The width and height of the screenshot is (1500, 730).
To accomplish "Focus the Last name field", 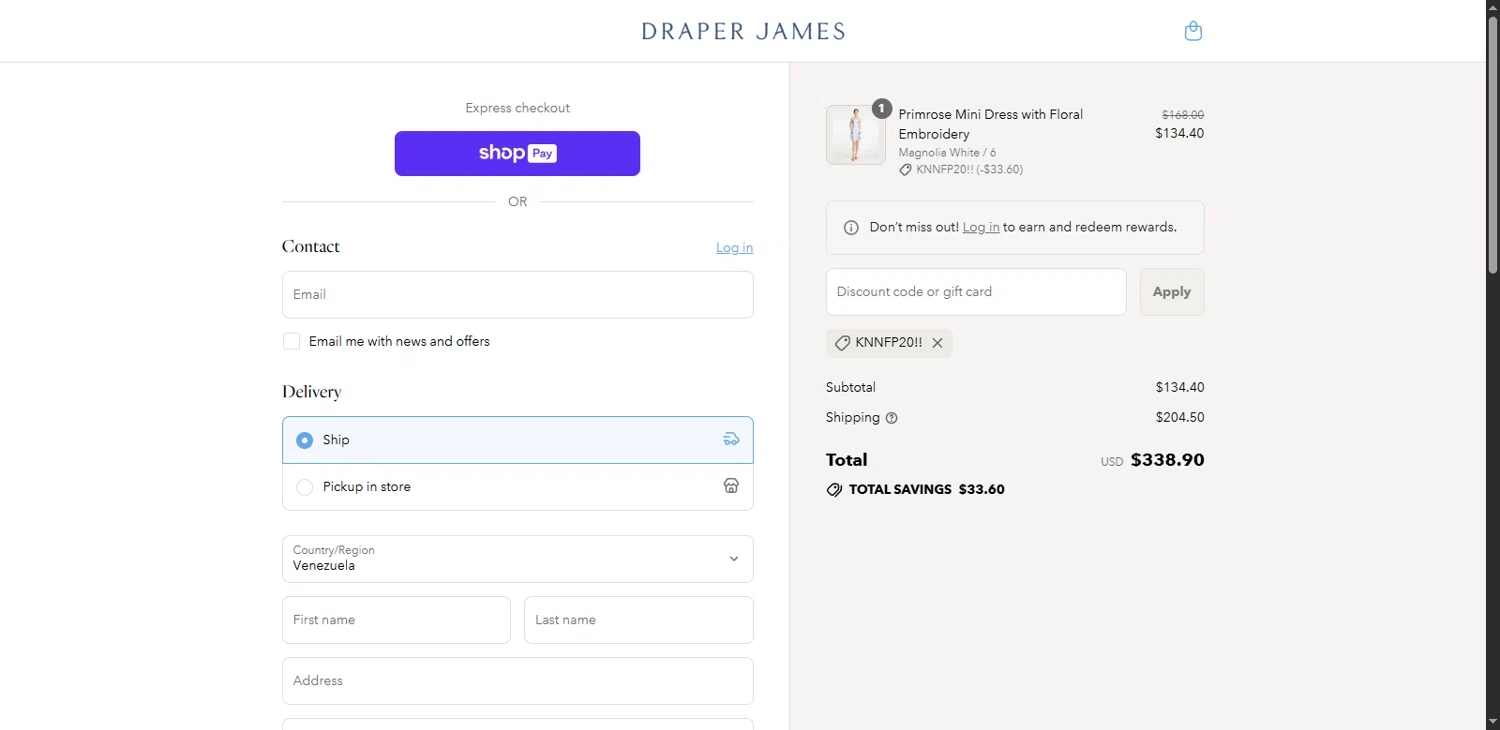I will (x=638, y=620).
